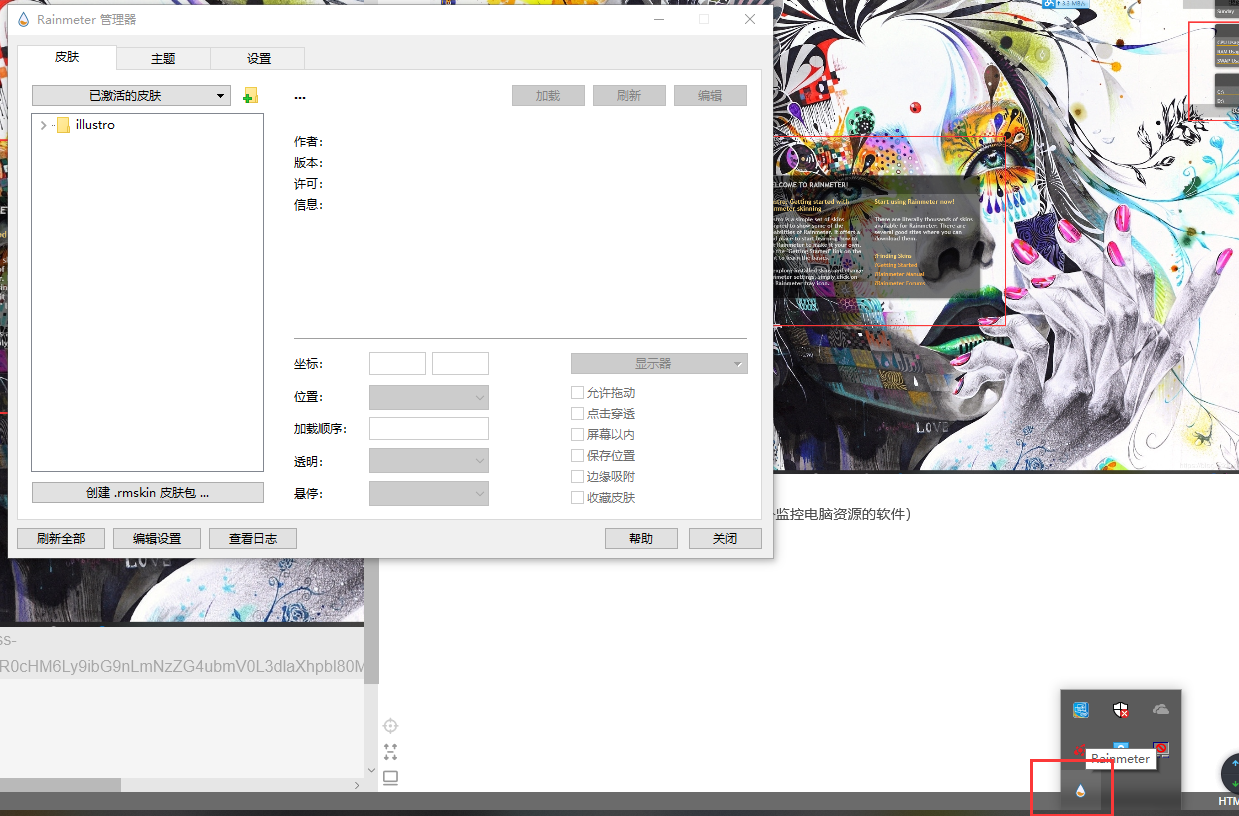The image size is (1239, 816).
Task: Click the laptop preview icon in editor sidebar
Action: point(391,777)
